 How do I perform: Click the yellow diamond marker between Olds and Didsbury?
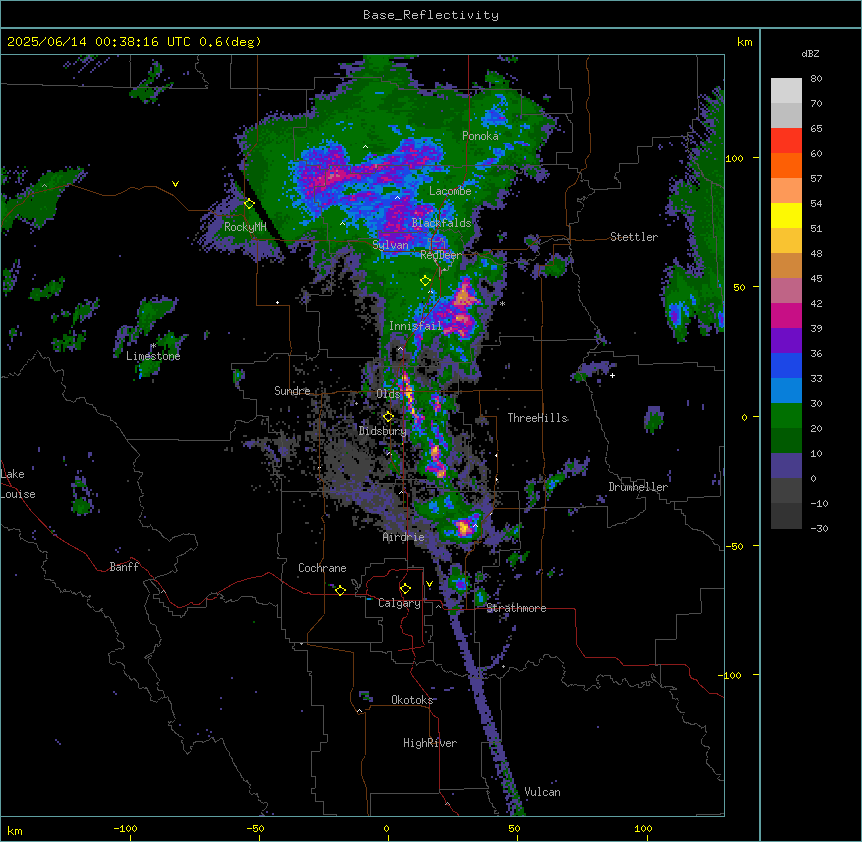click(388, 417)
